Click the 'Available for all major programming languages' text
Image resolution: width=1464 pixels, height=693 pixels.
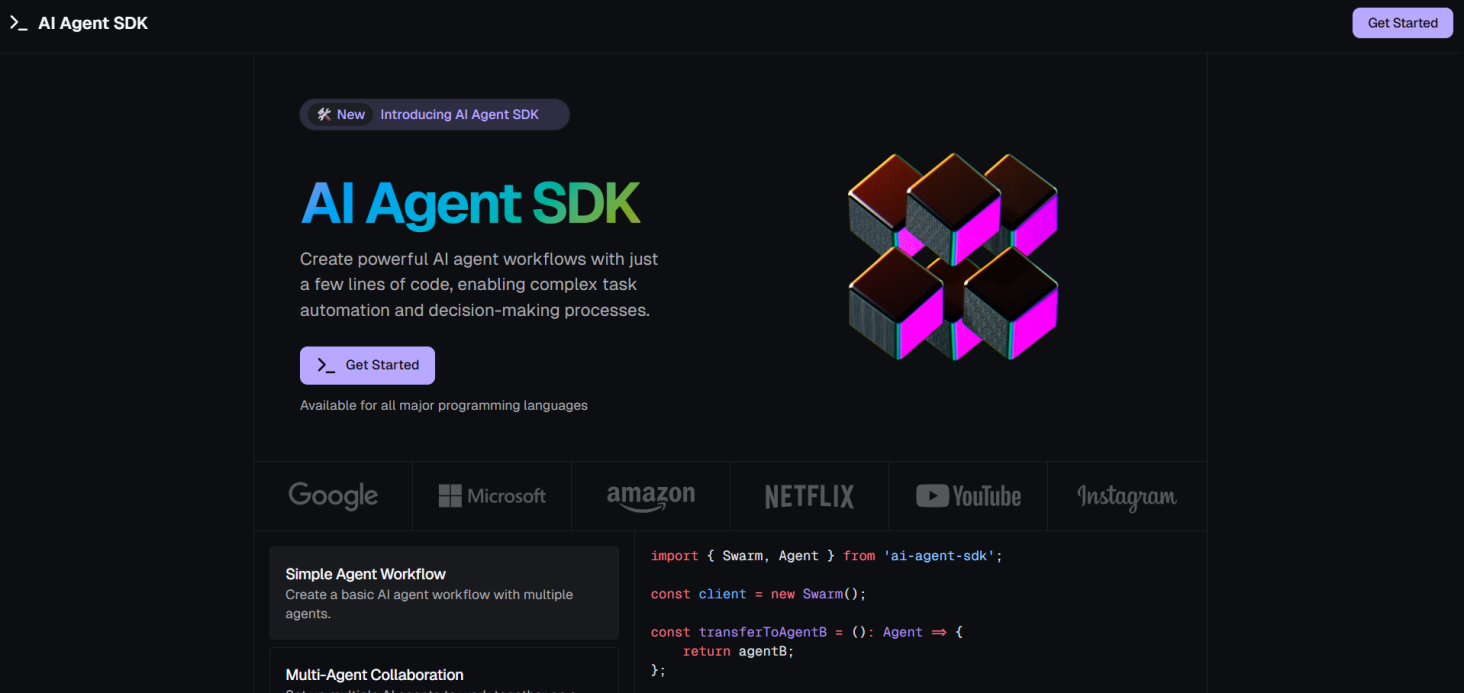coord(444,405)
